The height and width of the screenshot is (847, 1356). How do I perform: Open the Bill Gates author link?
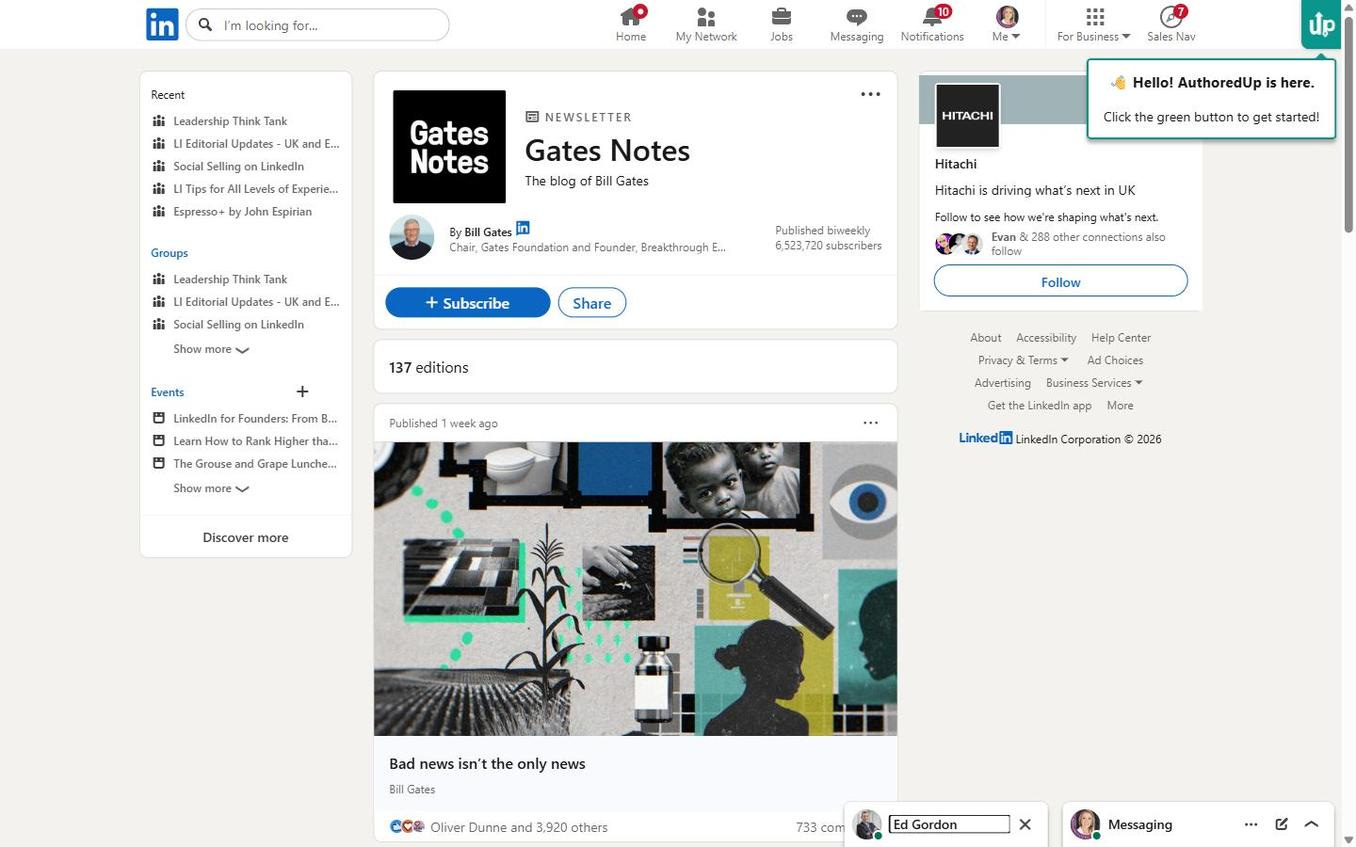pos(488,232)
